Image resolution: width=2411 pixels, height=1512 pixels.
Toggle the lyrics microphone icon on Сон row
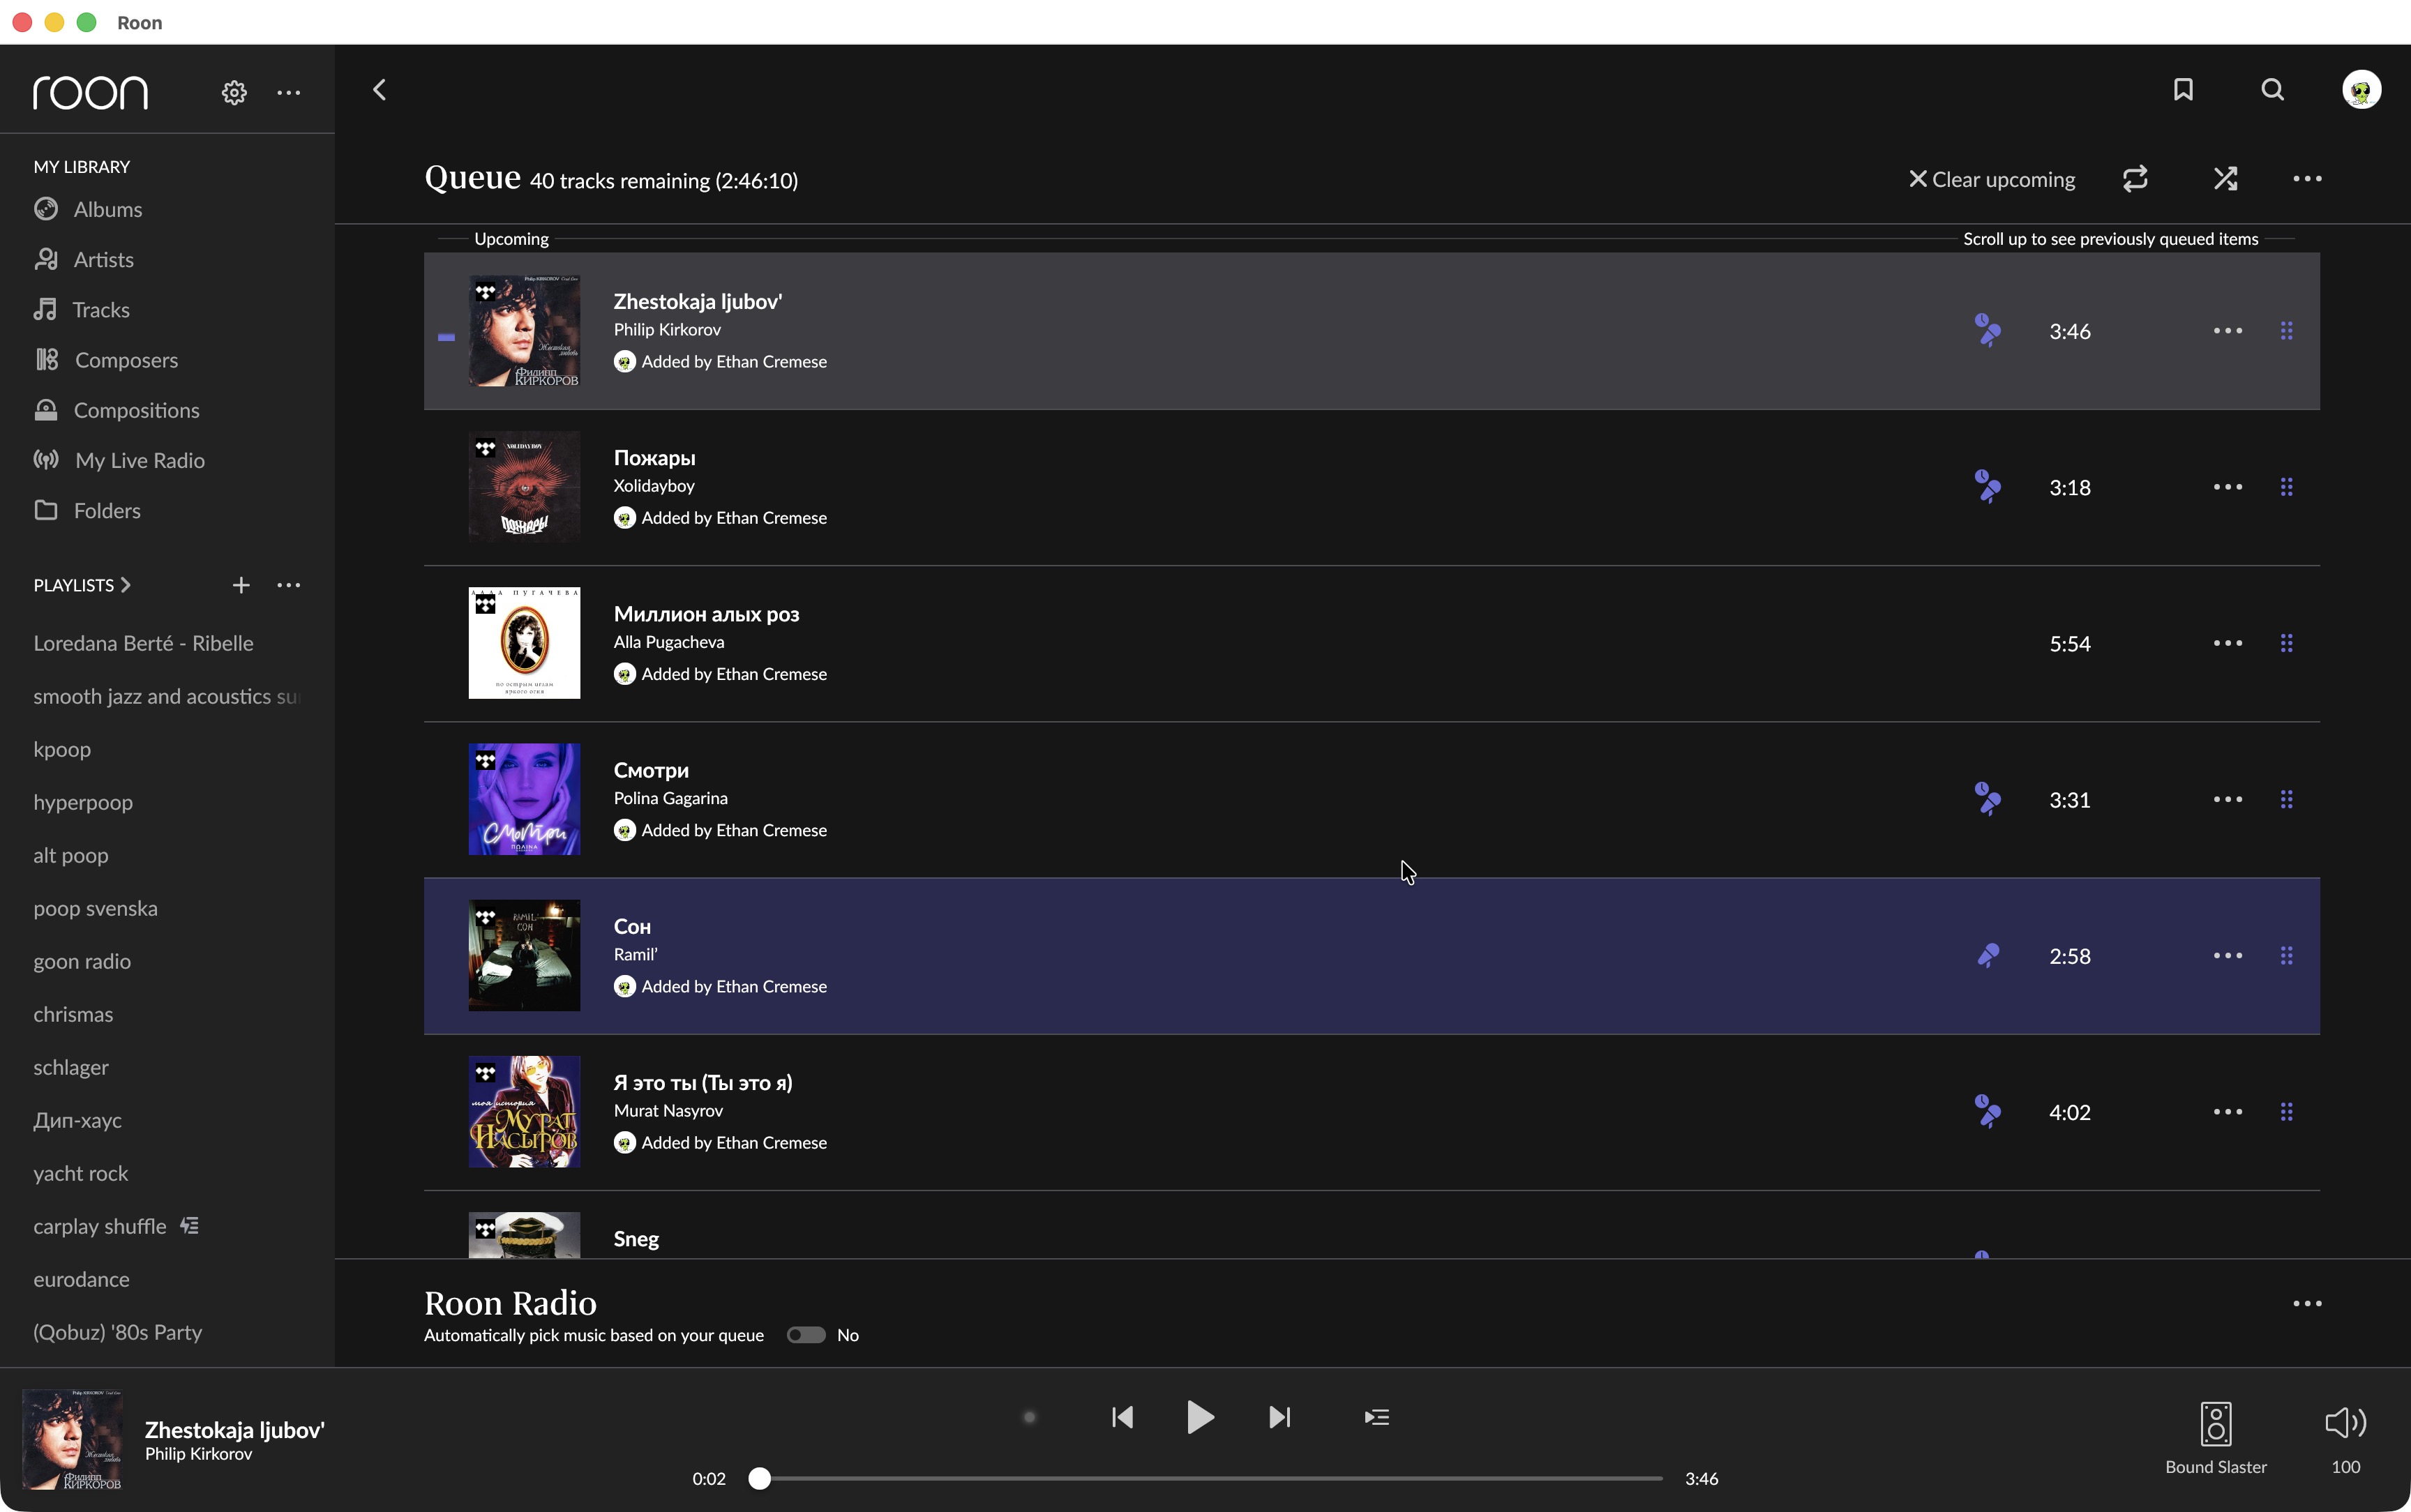pyautogui.click(x=1988, y=956)
